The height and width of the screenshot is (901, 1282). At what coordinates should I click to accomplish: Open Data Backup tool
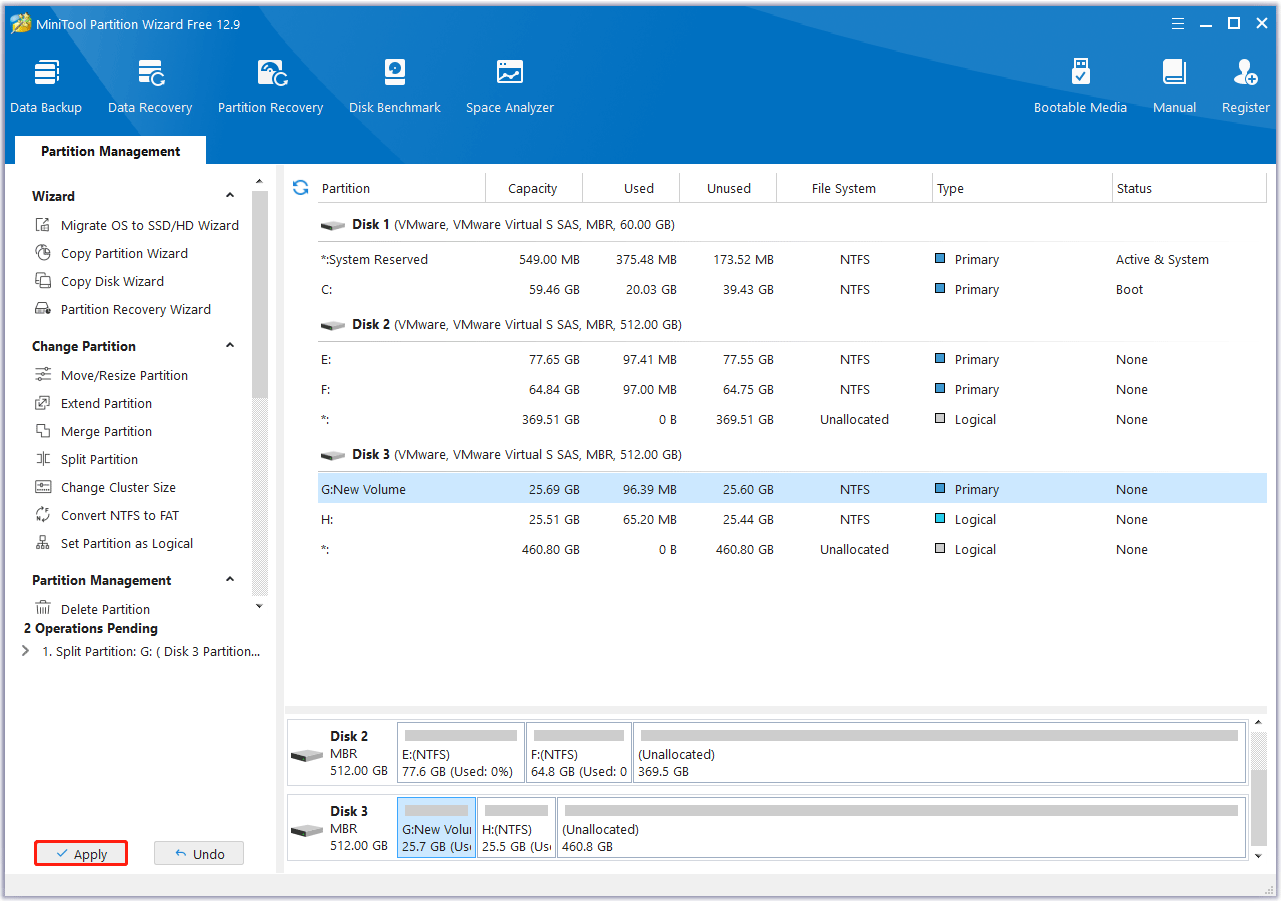click(46, 87)
